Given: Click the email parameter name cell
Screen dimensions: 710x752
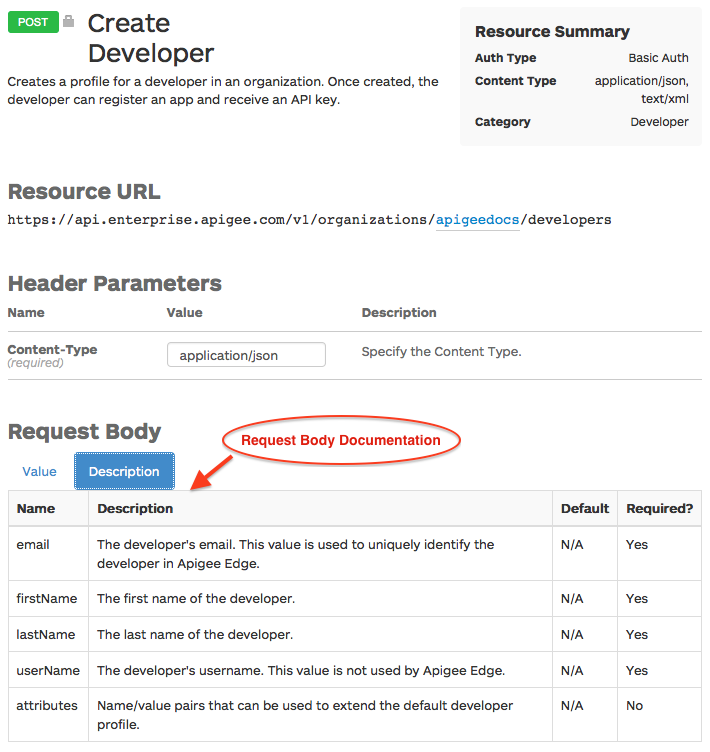Looking at the screenshot, I should pos(33,545).
